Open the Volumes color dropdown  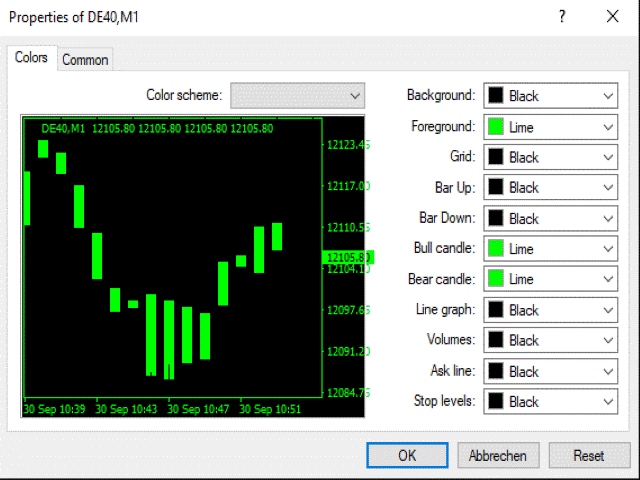point(551,340)
